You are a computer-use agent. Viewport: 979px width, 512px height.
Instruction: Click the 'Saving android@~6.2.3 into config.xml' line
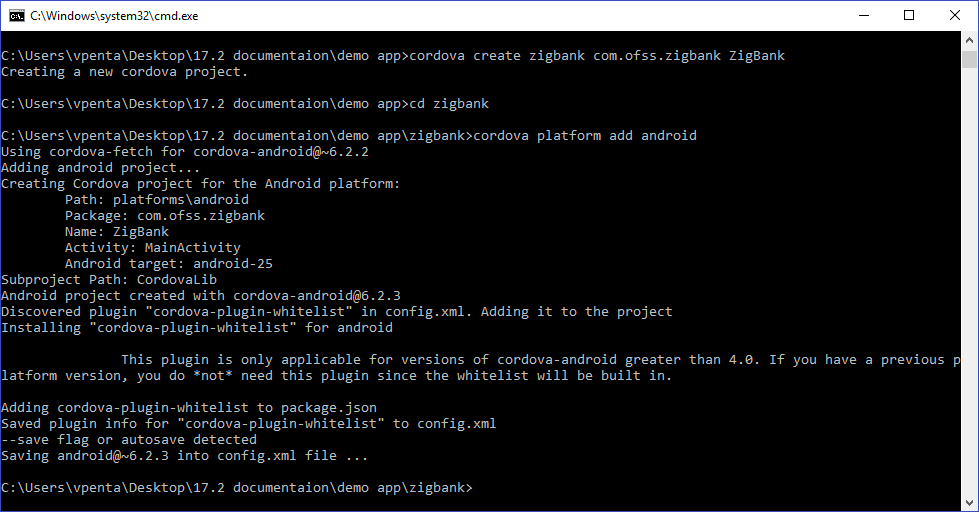pos(185,456)
